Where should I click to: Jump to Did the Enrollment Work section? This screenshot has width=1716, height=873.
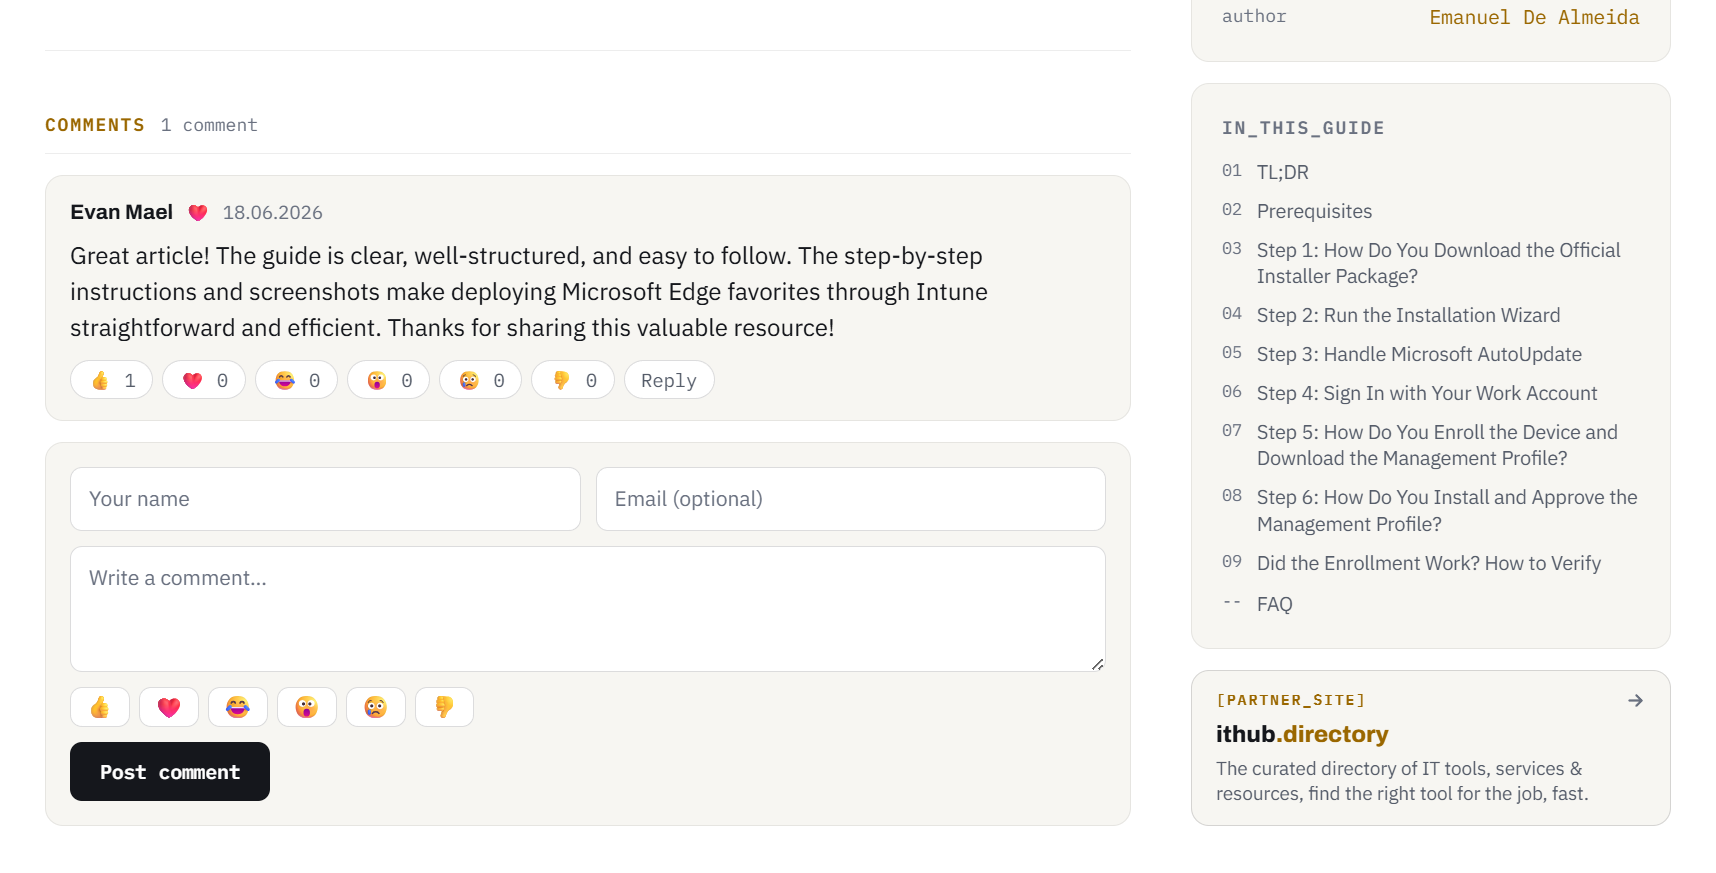[x=1429, y=563]
